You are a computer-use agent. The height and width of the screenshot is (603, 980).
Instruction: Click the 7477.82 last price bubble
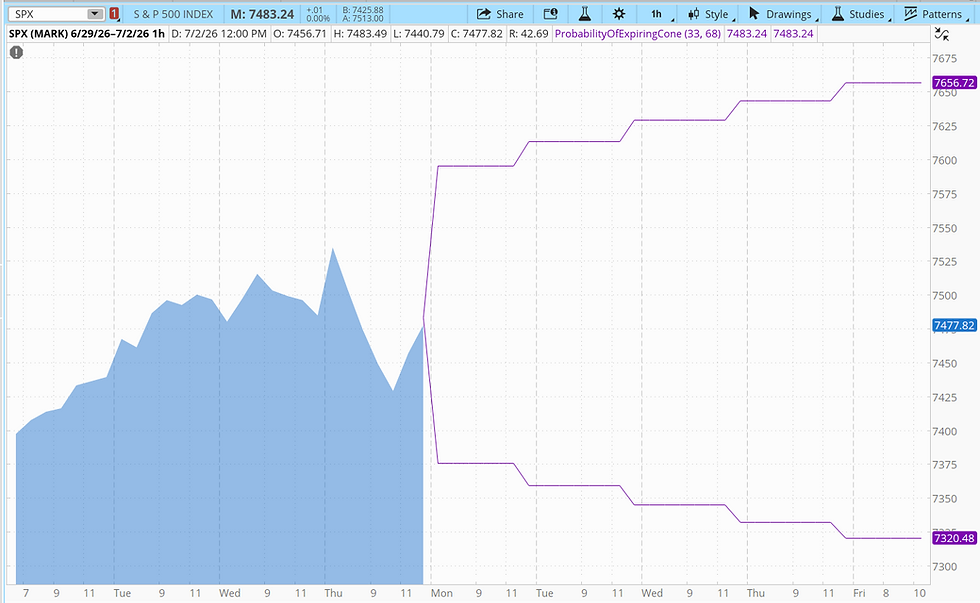(954, 325)
